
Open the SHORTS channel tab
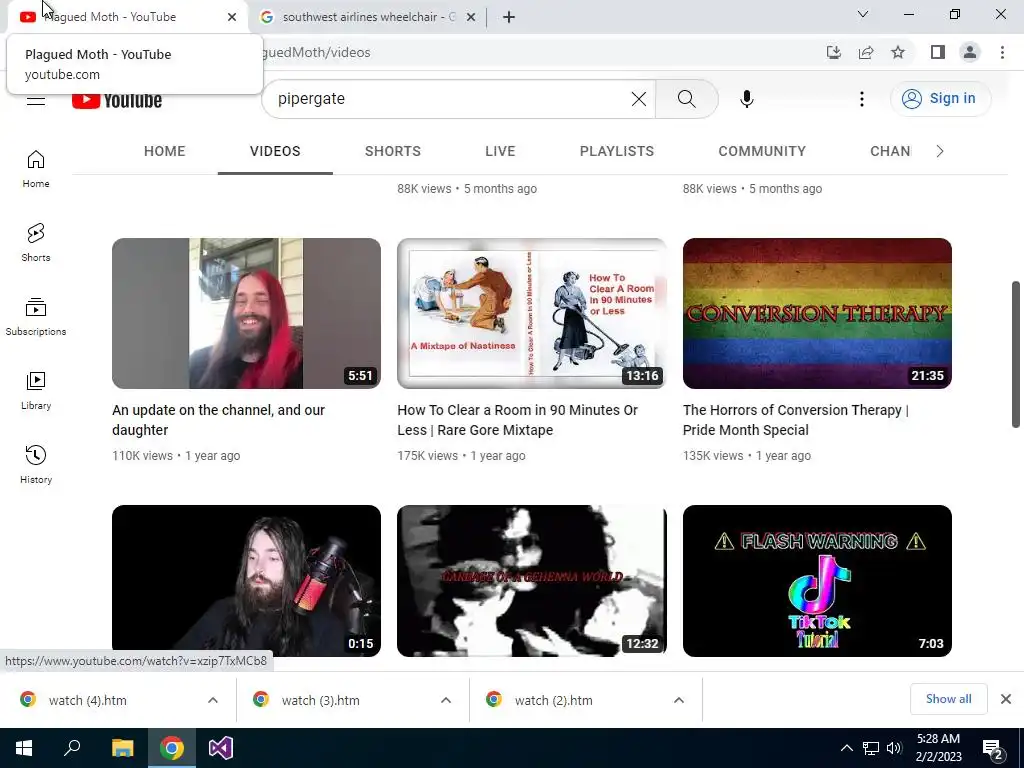392,151
